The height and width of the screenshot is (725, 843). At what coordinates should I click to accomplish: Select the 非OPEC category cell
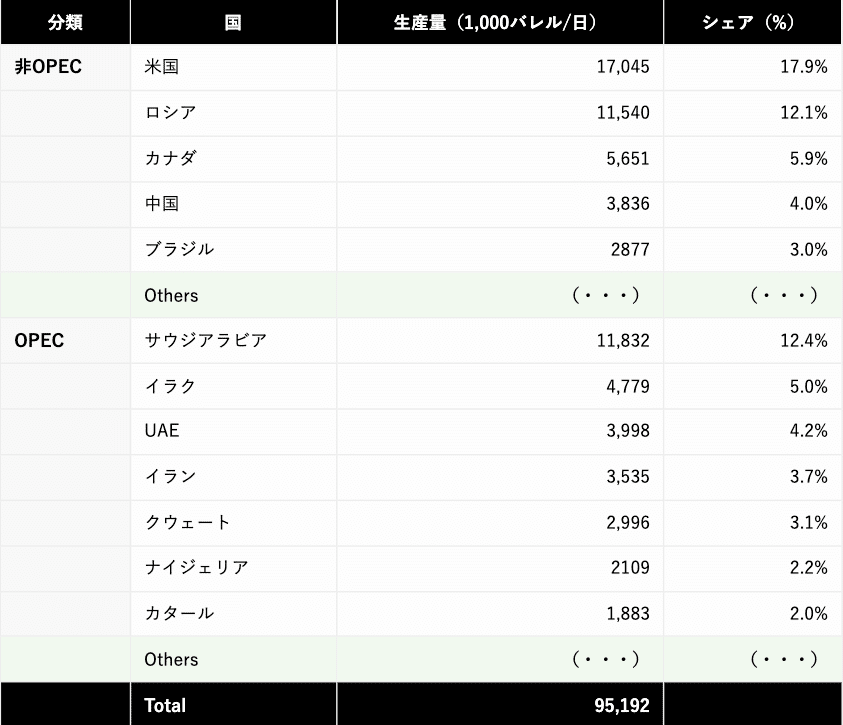pos(65,67)
